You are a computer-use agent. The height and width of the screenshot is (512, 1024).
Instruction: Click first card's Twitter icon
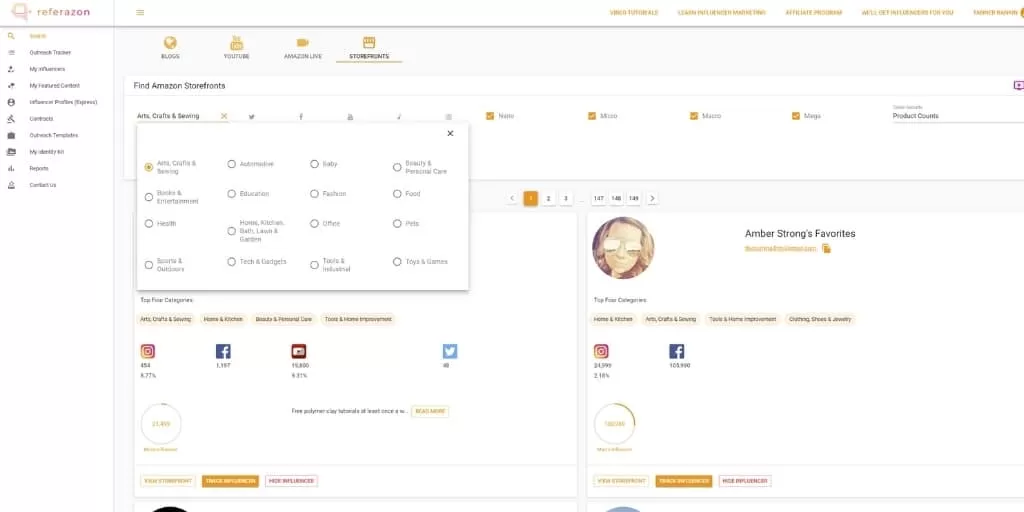450,351
